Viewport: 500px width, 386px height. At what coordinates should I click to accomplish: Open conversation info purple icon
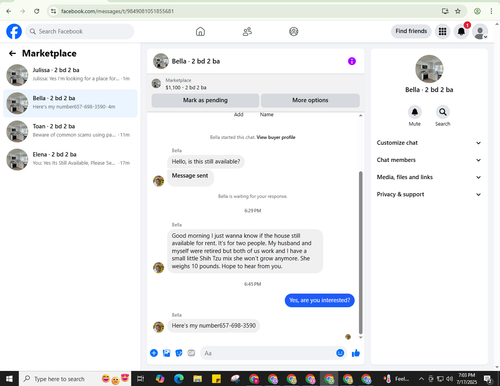click(352, 61)
